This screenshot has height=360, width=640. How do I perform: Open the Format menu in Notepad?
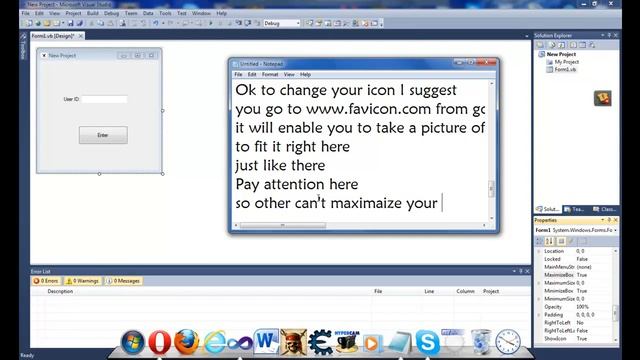click(270, 75)
